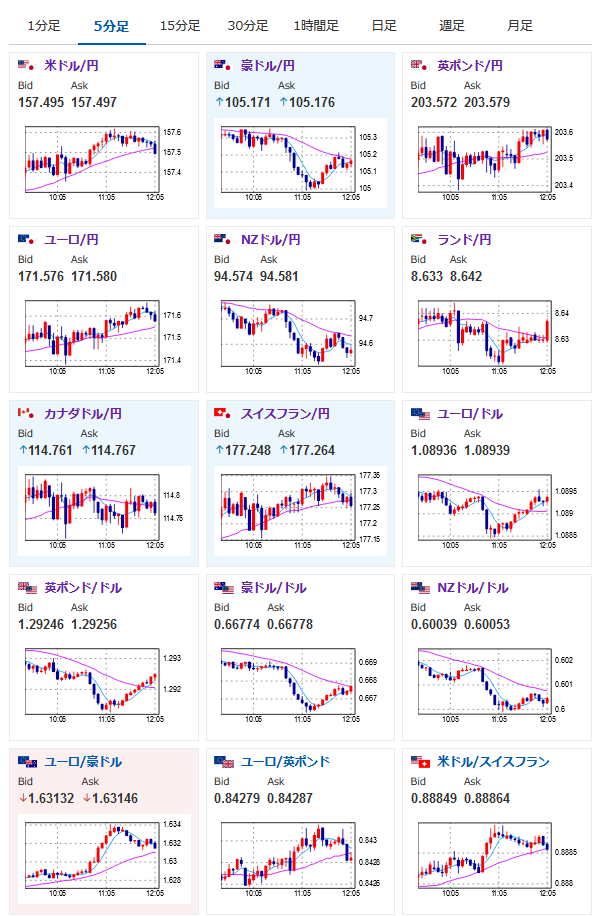Select the 15分足 timeframe tab
Image resolution: width=595 pixels, height=916 pixels.
[x=180, y=26]
